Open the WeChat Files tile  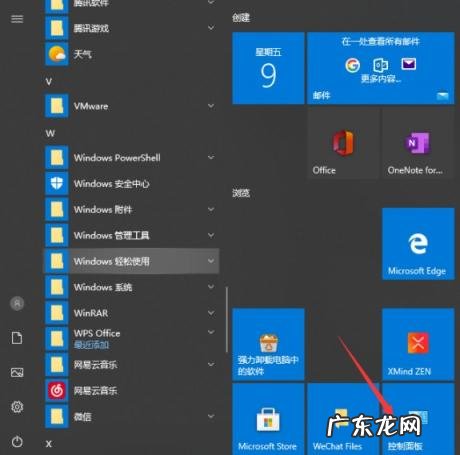point(343,419)
